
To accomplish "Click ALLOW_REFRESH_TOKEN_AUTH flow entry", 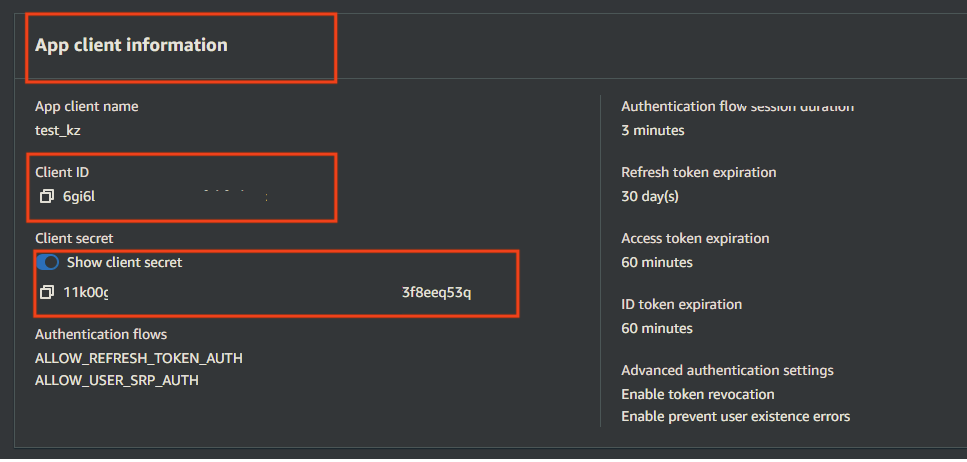I will coord(139,358).
